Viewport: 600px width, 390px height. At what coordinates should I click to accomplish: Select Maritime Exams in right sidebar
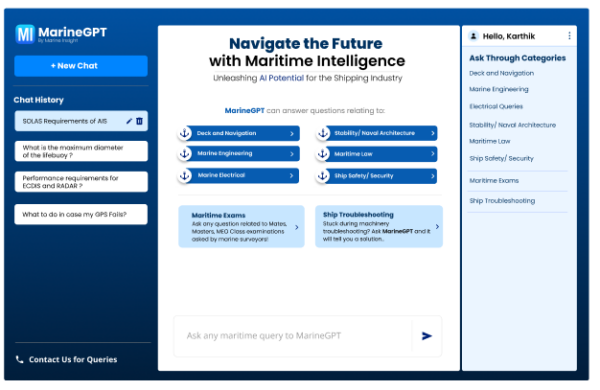[494, 181]
